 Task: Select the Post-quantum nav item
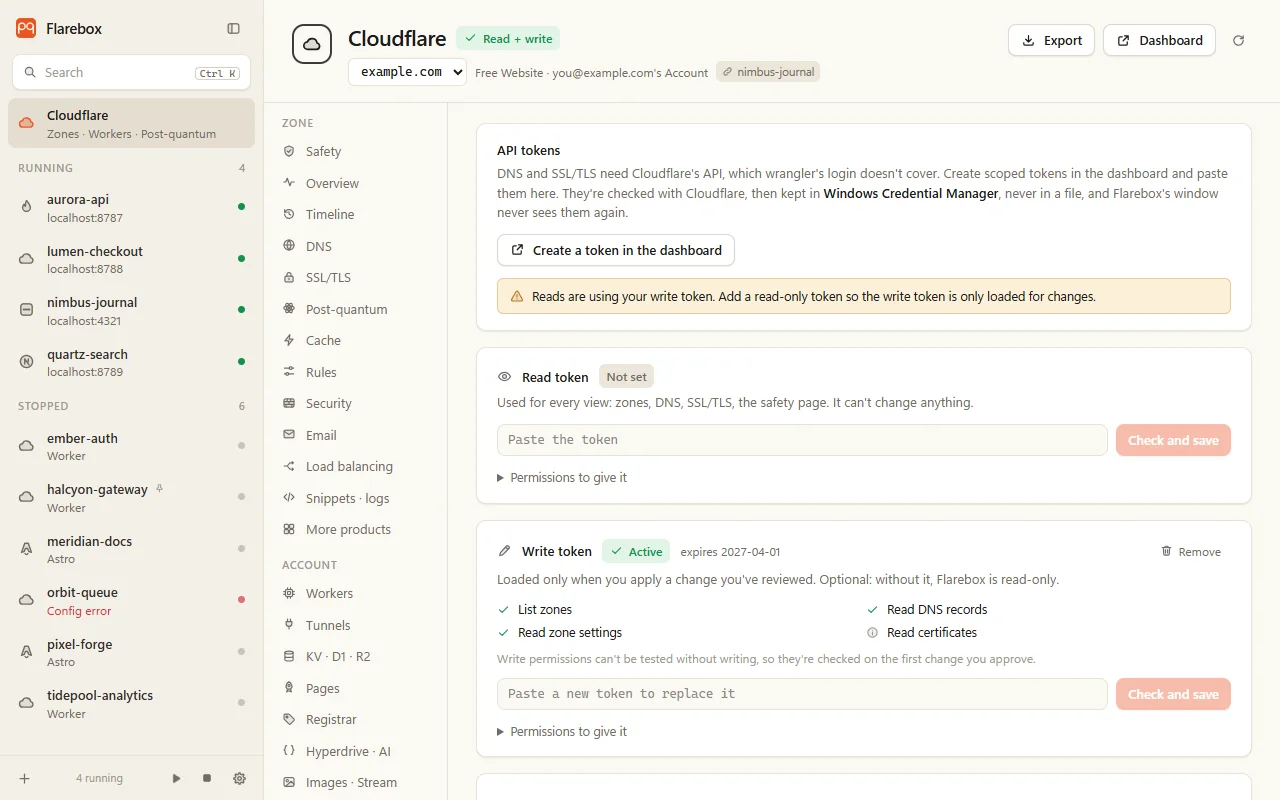click(355, 309)
